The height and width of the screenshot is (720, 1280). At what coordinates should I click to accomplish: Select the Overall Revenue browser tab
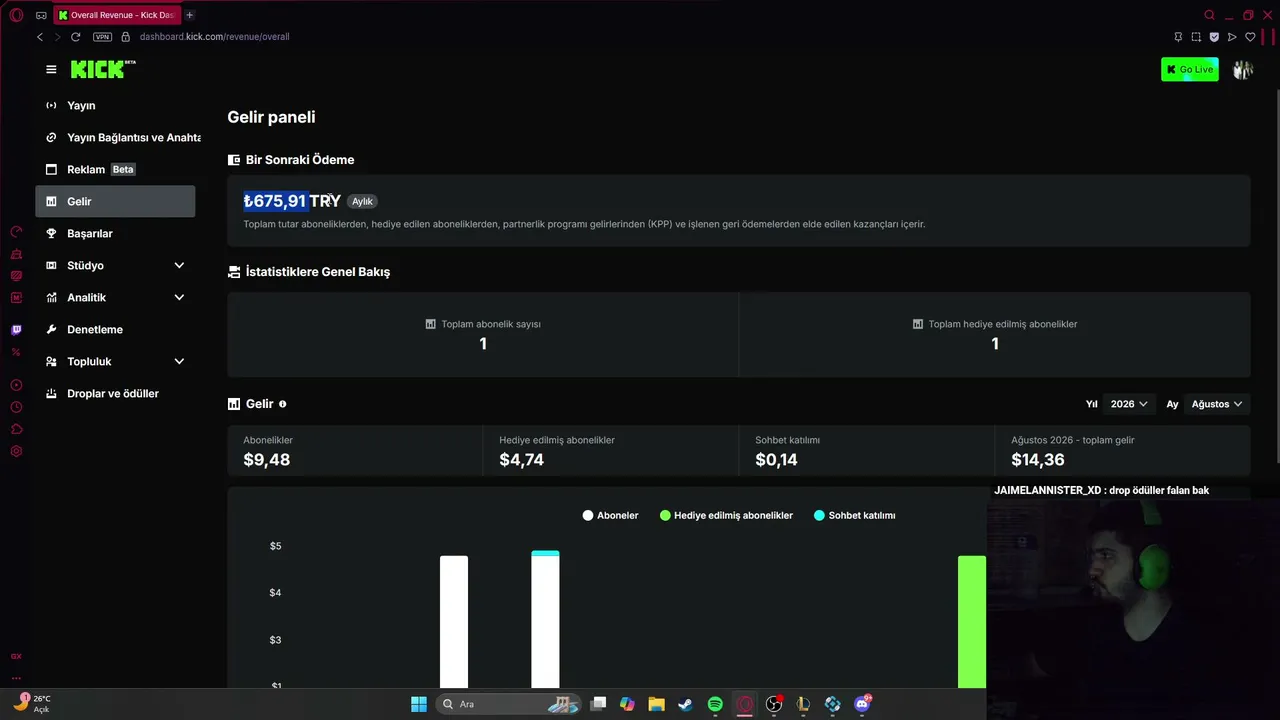click(x=118, y=15)
